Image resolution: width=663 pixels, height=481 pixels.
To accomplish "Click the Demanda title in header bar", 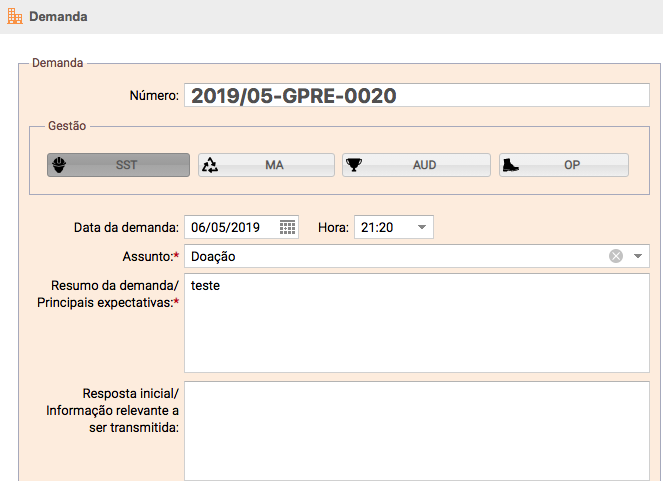I will [x=58, y=16].
